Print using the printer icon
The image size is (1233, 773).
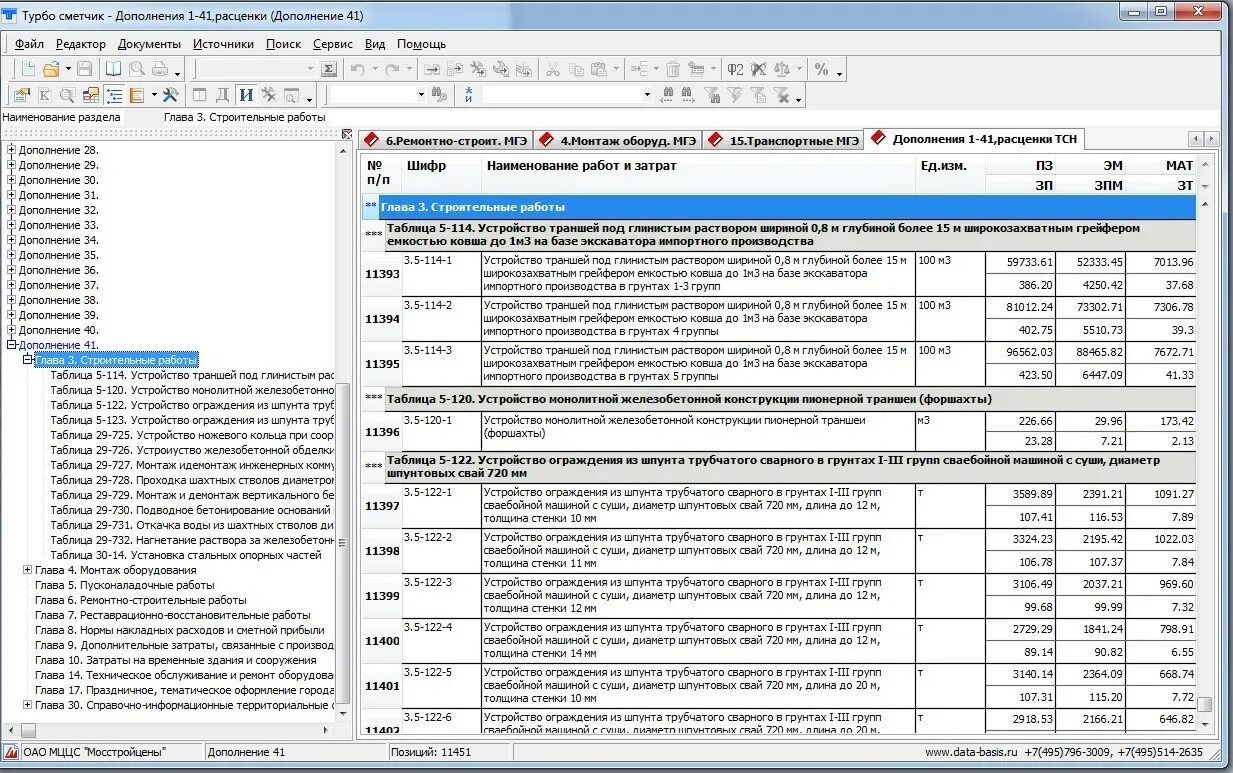point(160,69)
